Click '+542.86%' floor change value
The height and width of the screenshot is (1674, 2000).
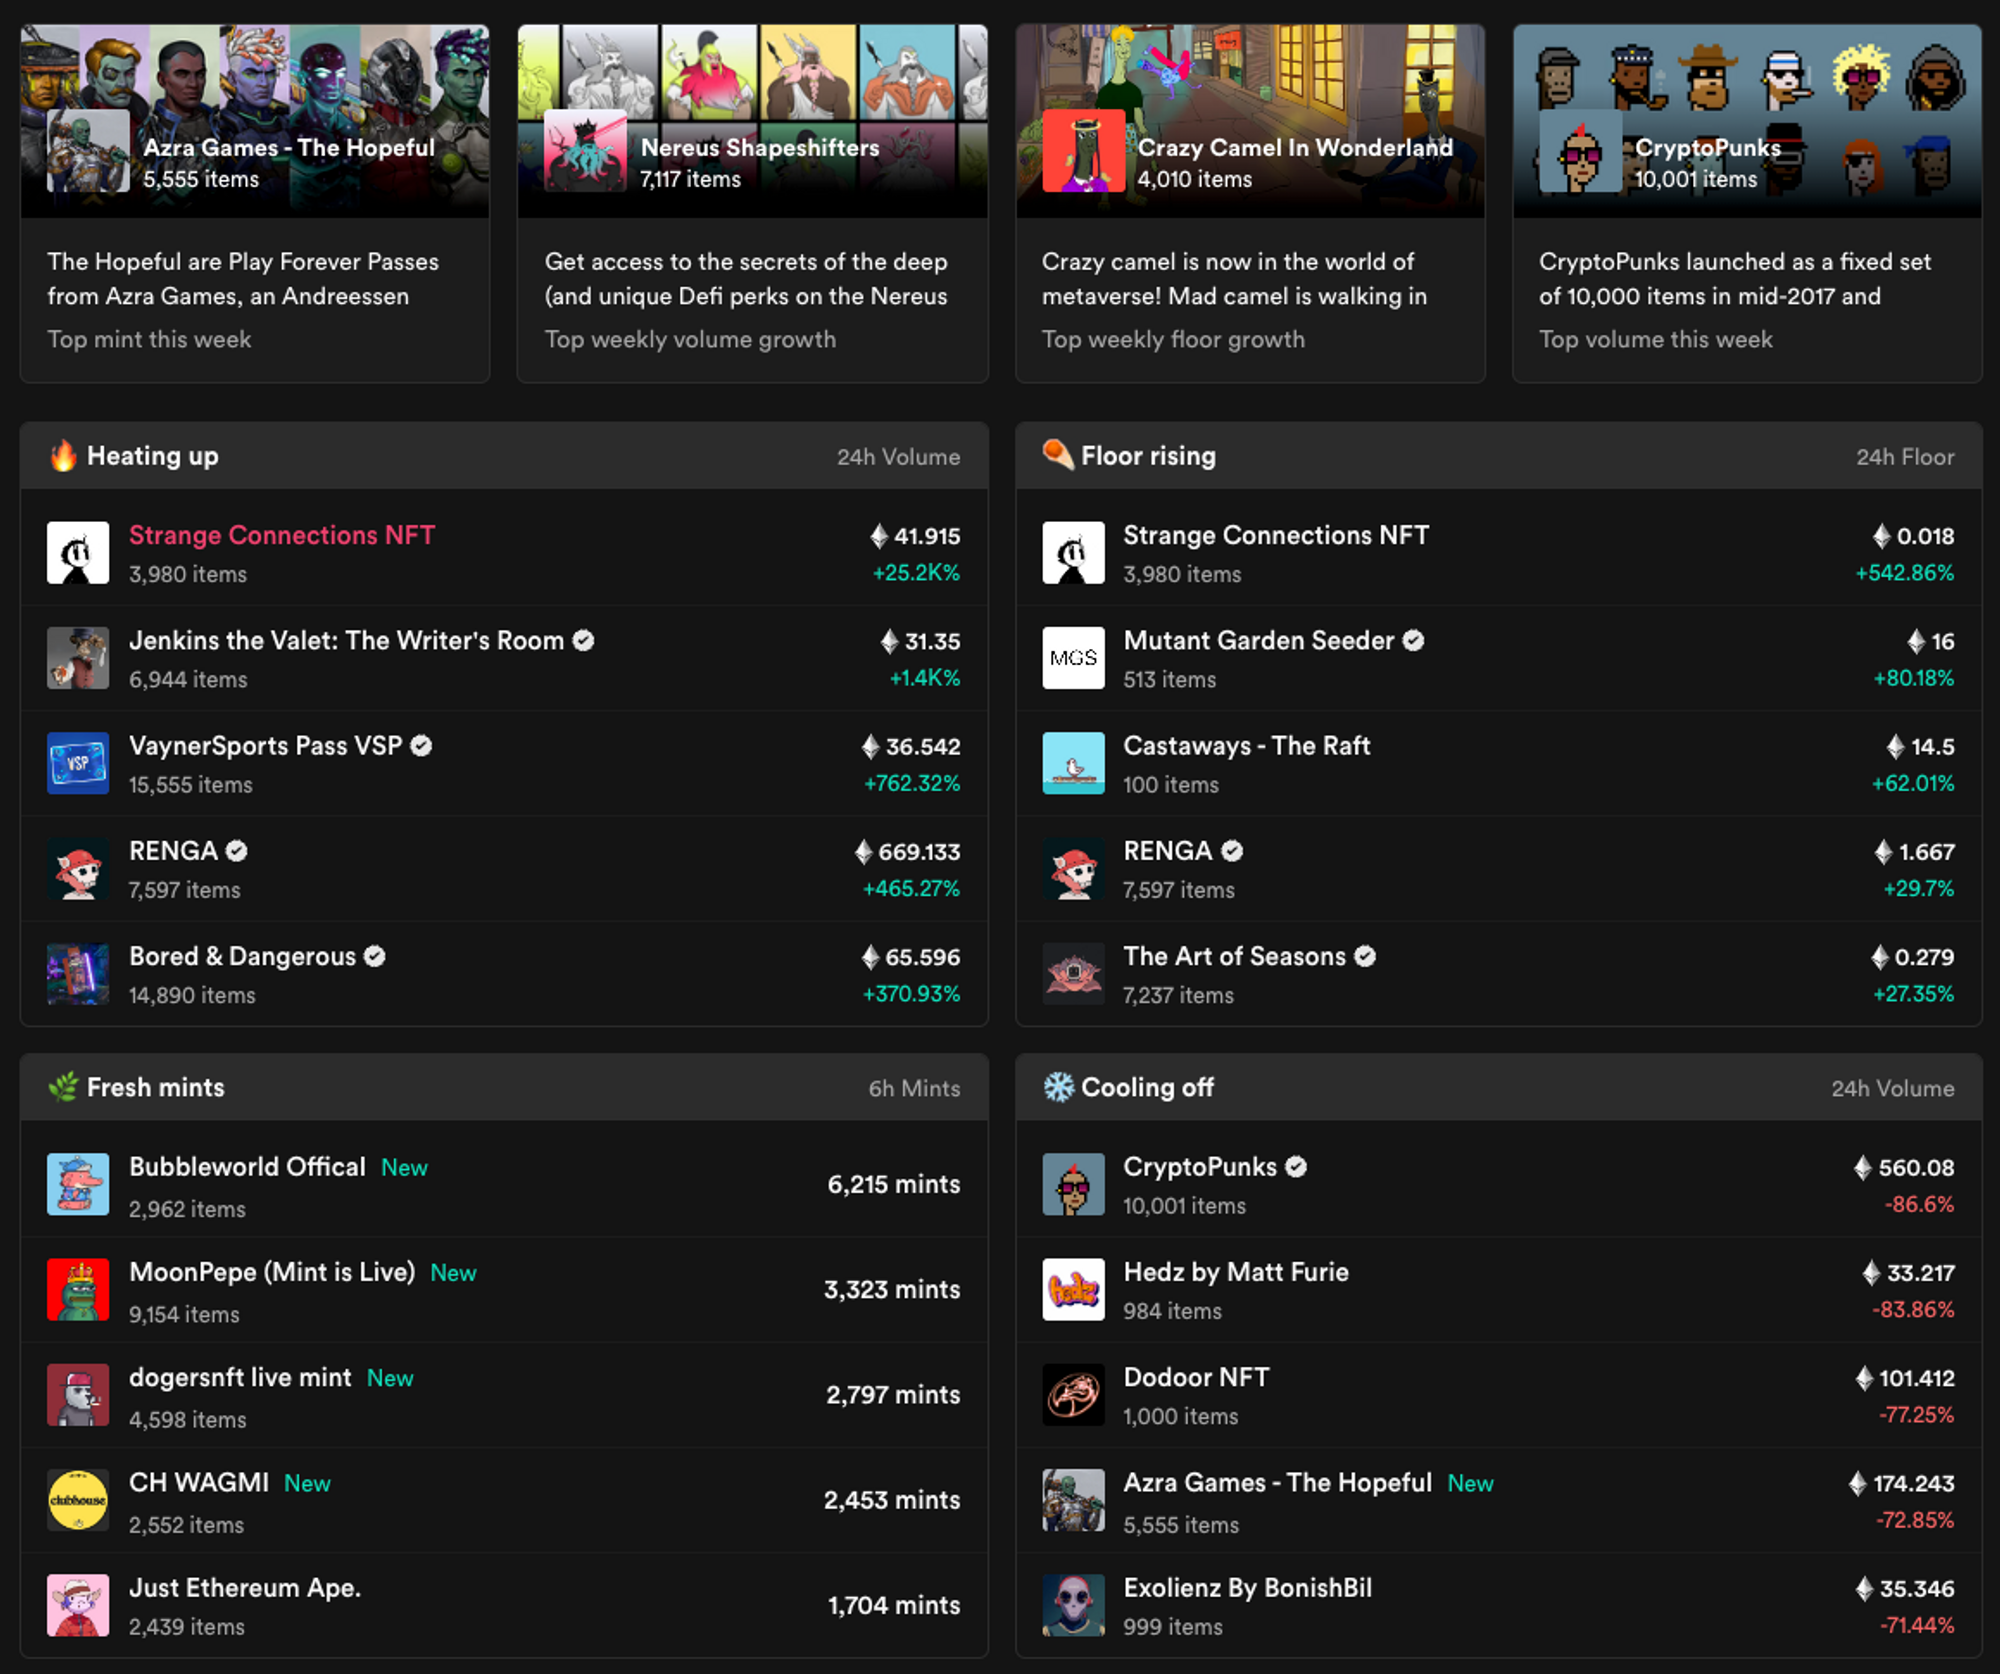click(x=1905, y=573)
